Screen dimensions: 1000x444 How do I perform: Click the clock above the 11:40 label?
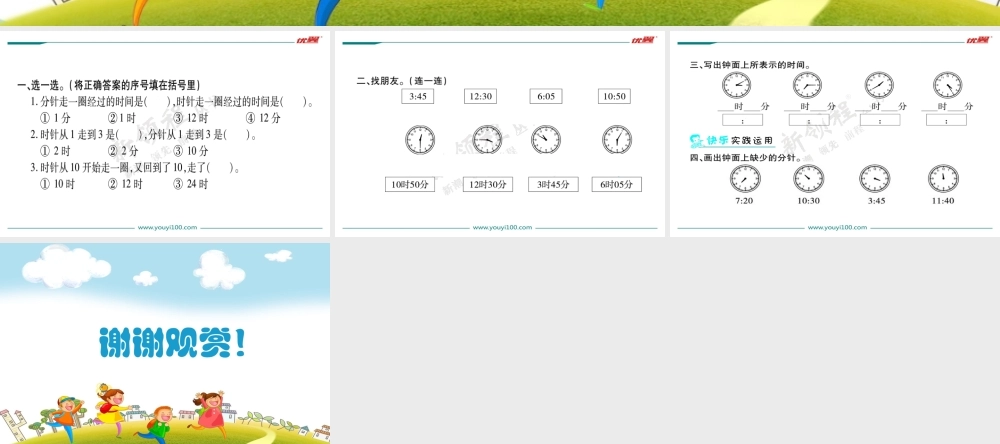click(942, 178)
